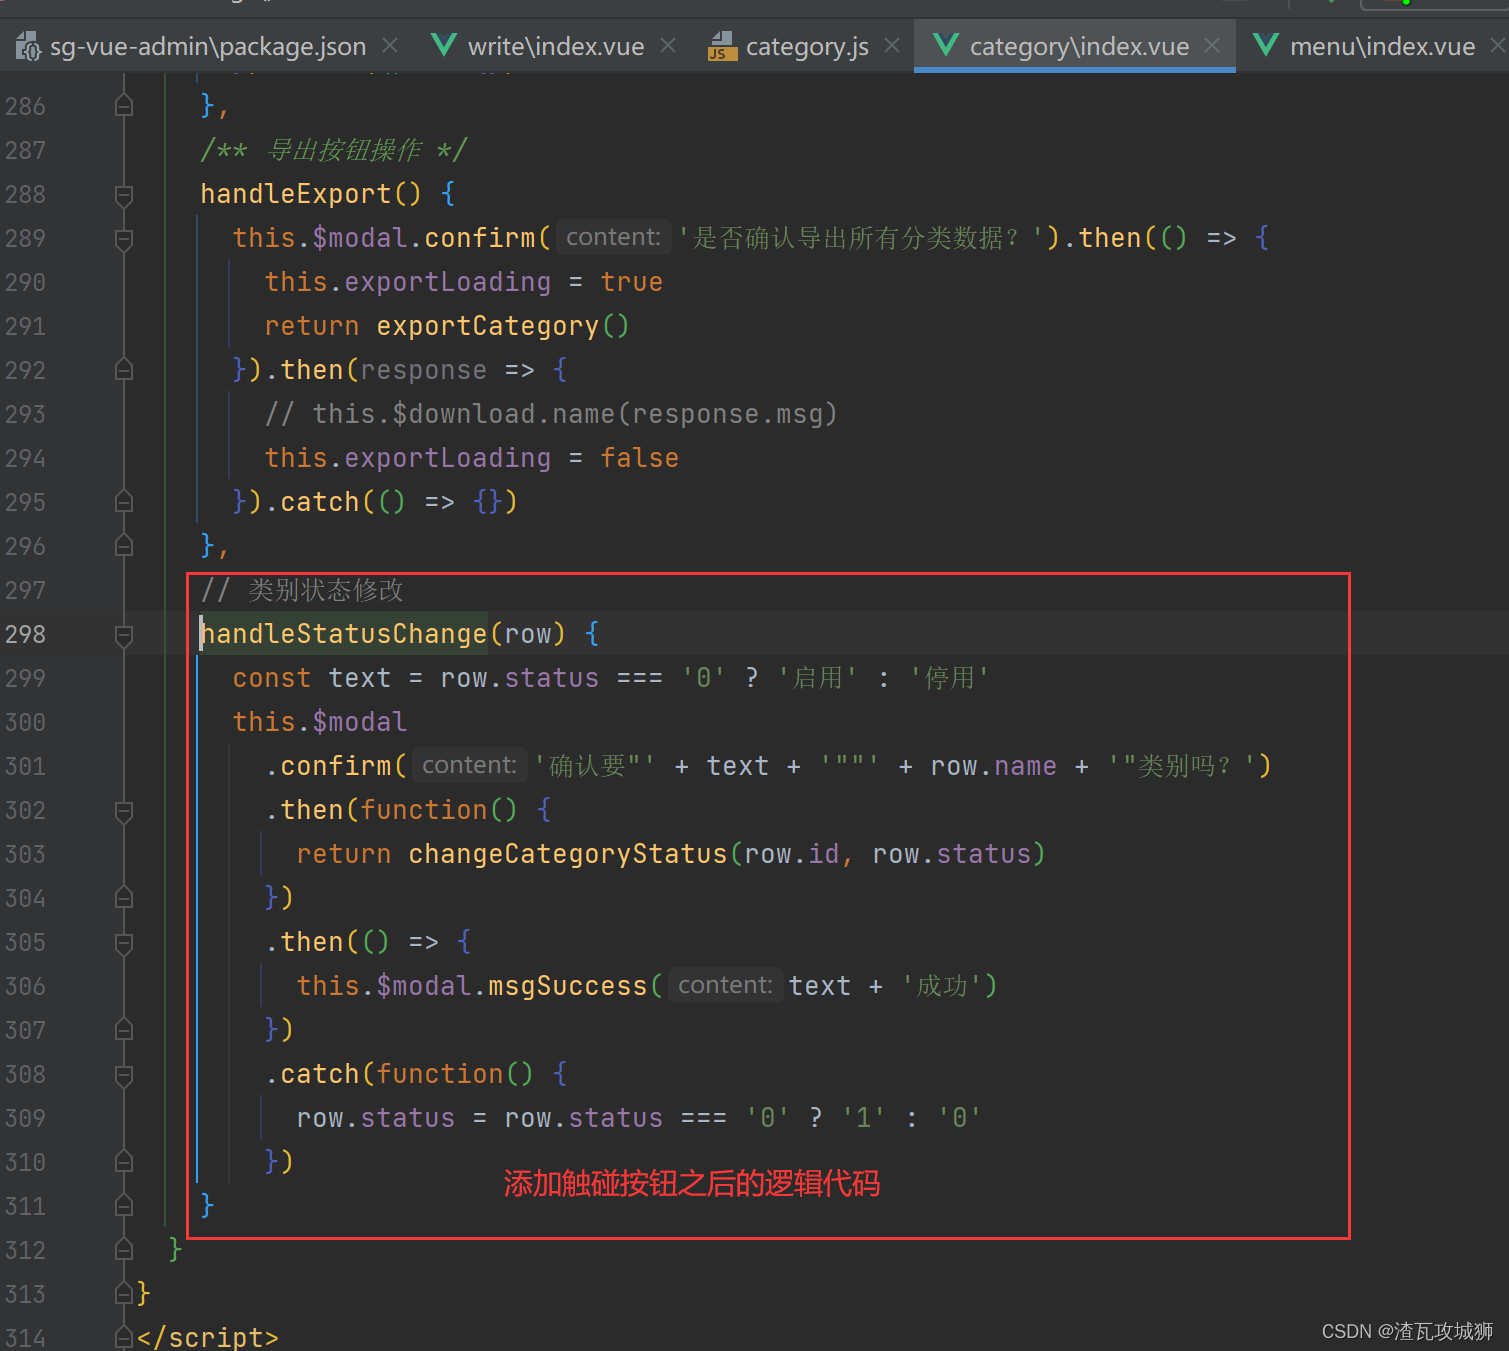Toggle fold end marker at line 286
The image size is (1509, 1351).
point(124,106)
